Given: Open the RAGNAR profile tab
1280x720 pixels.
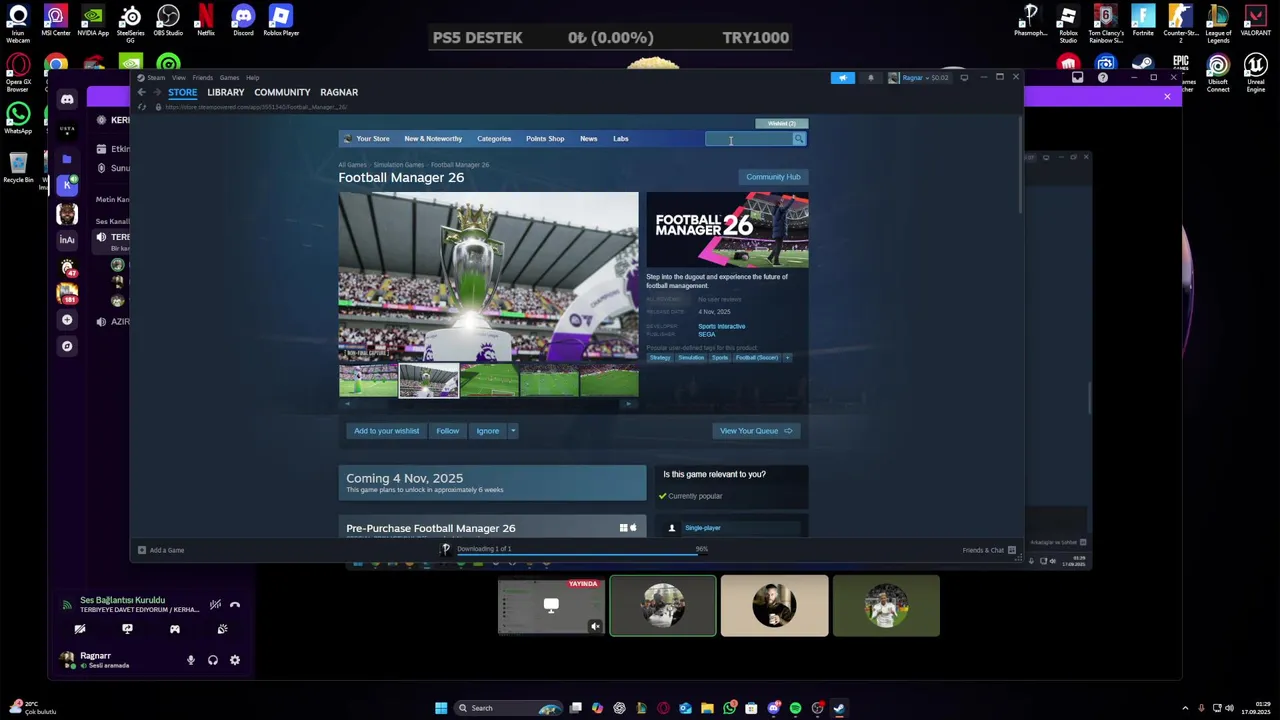Looking at the screenshot, I should point(339,92).
